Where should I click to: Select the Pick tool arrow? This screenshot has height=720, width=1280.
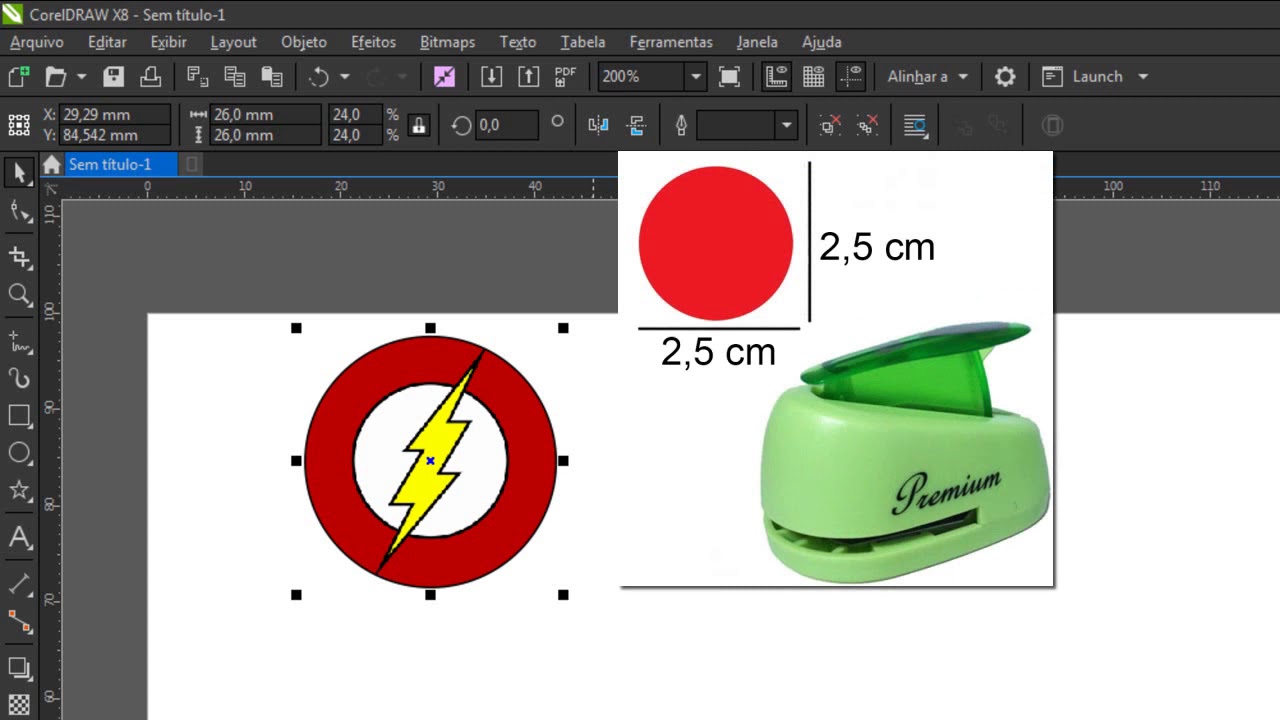click(19, 173)
